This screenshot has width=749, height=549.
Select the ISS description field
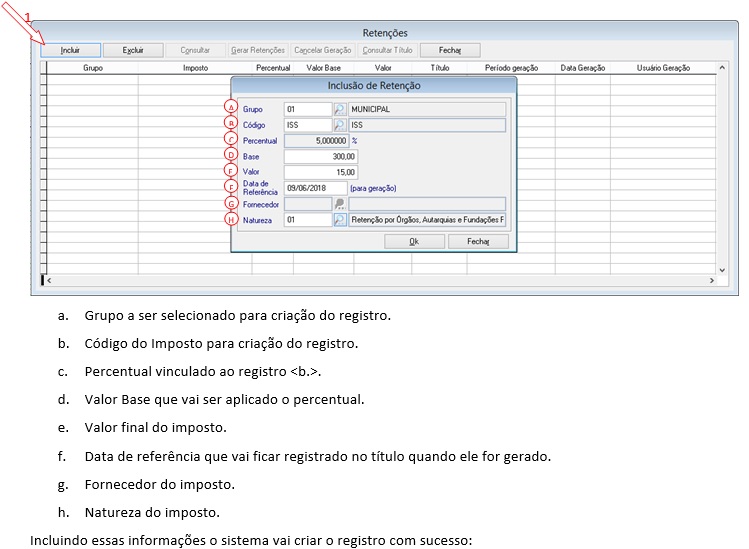[427, 125]
